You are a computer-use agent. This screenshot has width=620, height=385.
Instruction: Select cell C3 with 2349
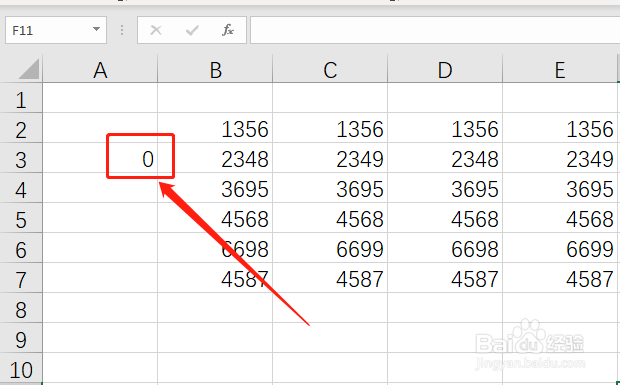330,158
